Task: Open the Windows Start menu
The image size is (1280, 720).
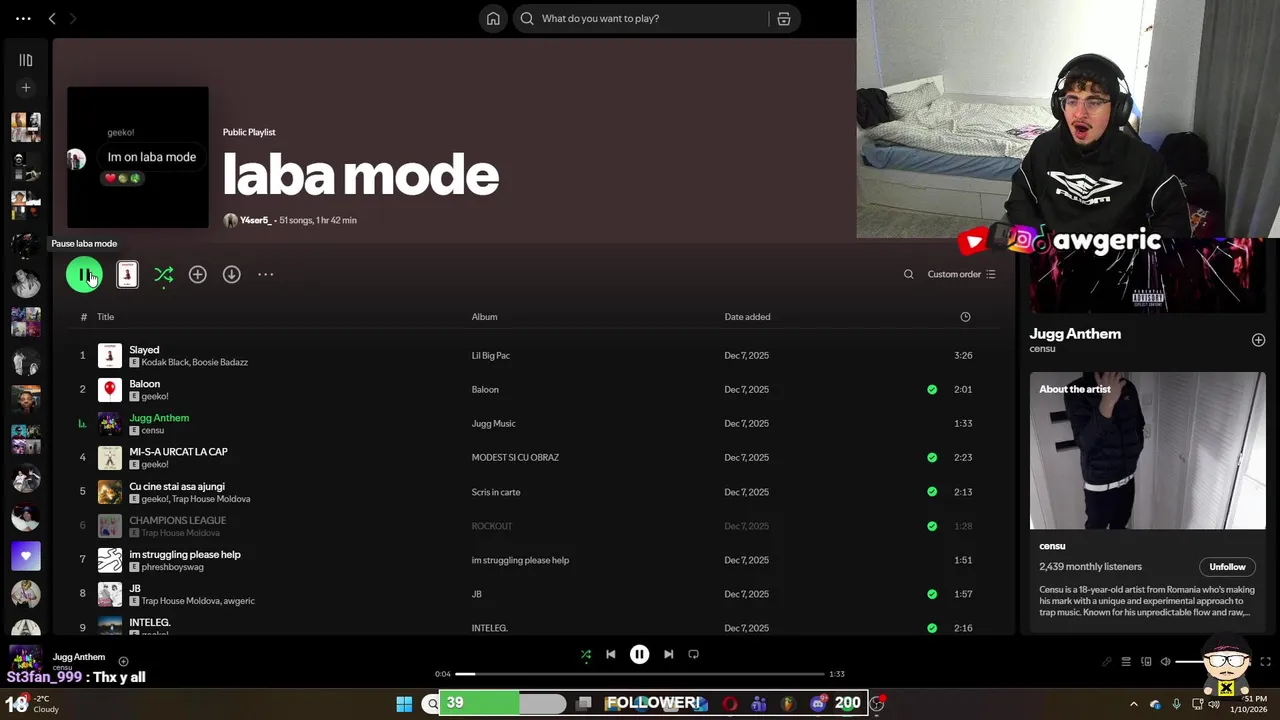Action: pos(404,704)
